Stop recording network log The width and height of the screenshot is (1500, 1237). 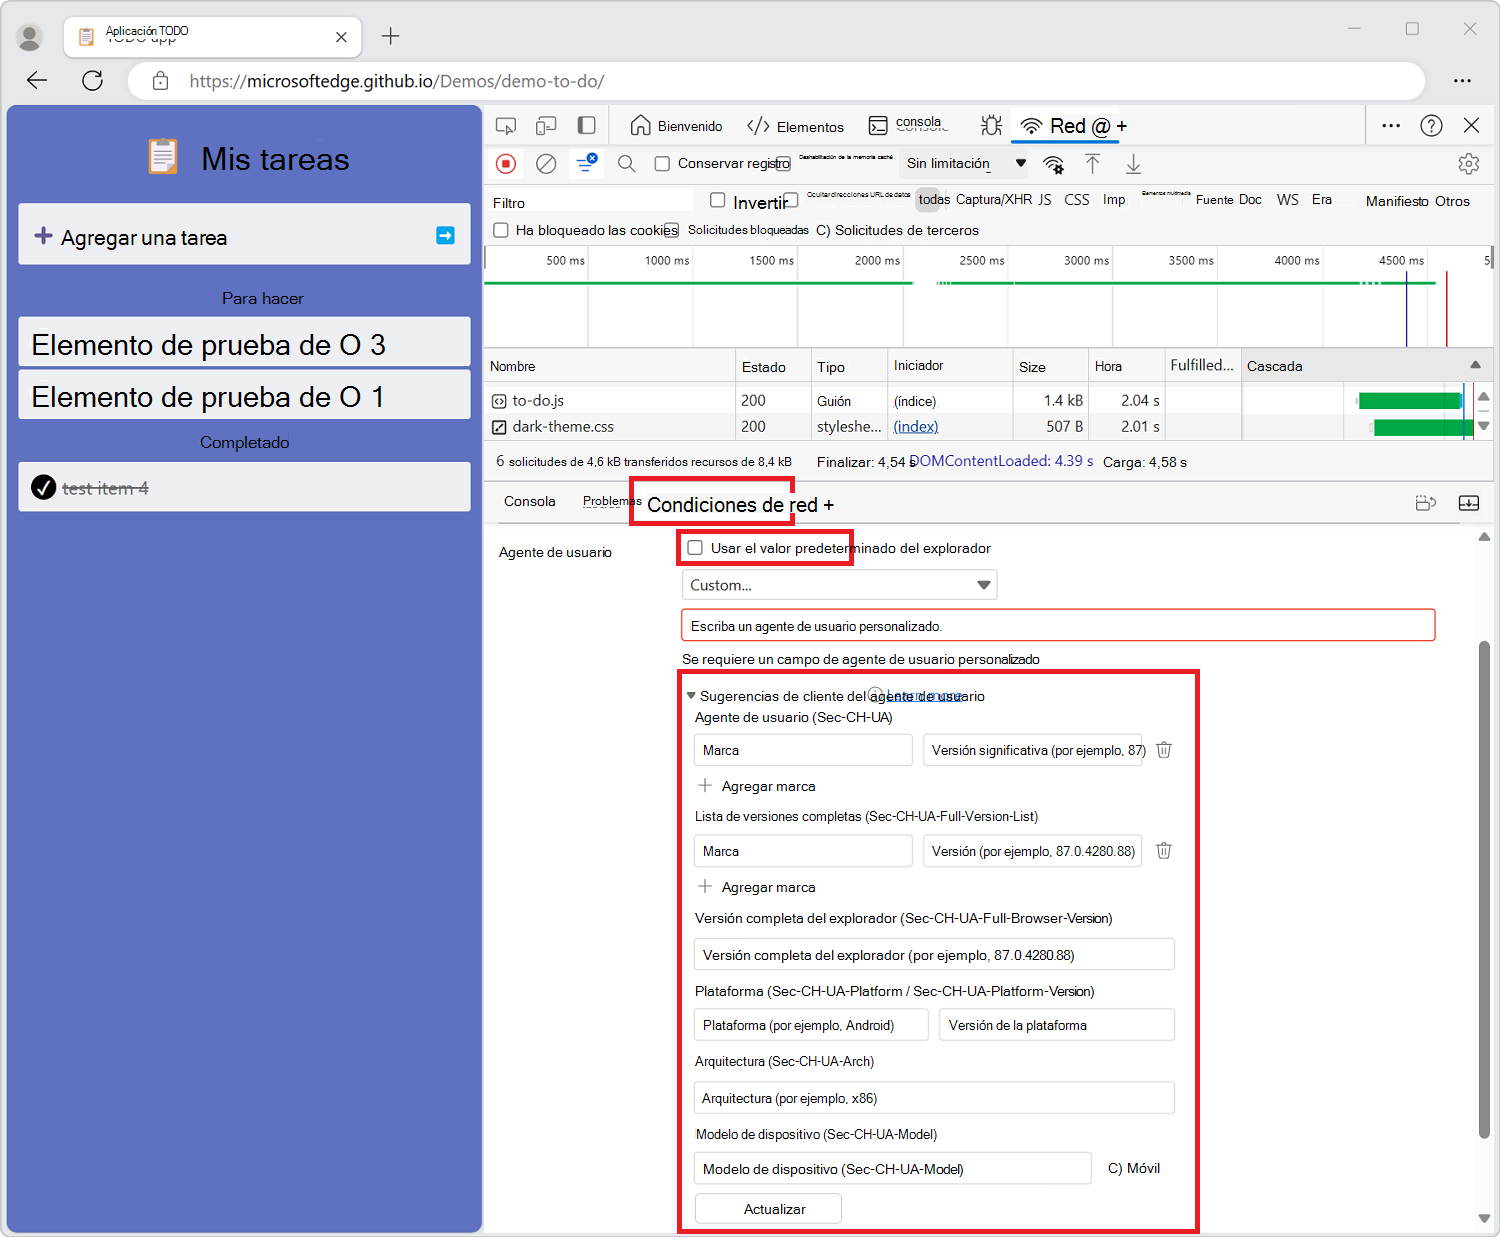(x=506, y=163)
